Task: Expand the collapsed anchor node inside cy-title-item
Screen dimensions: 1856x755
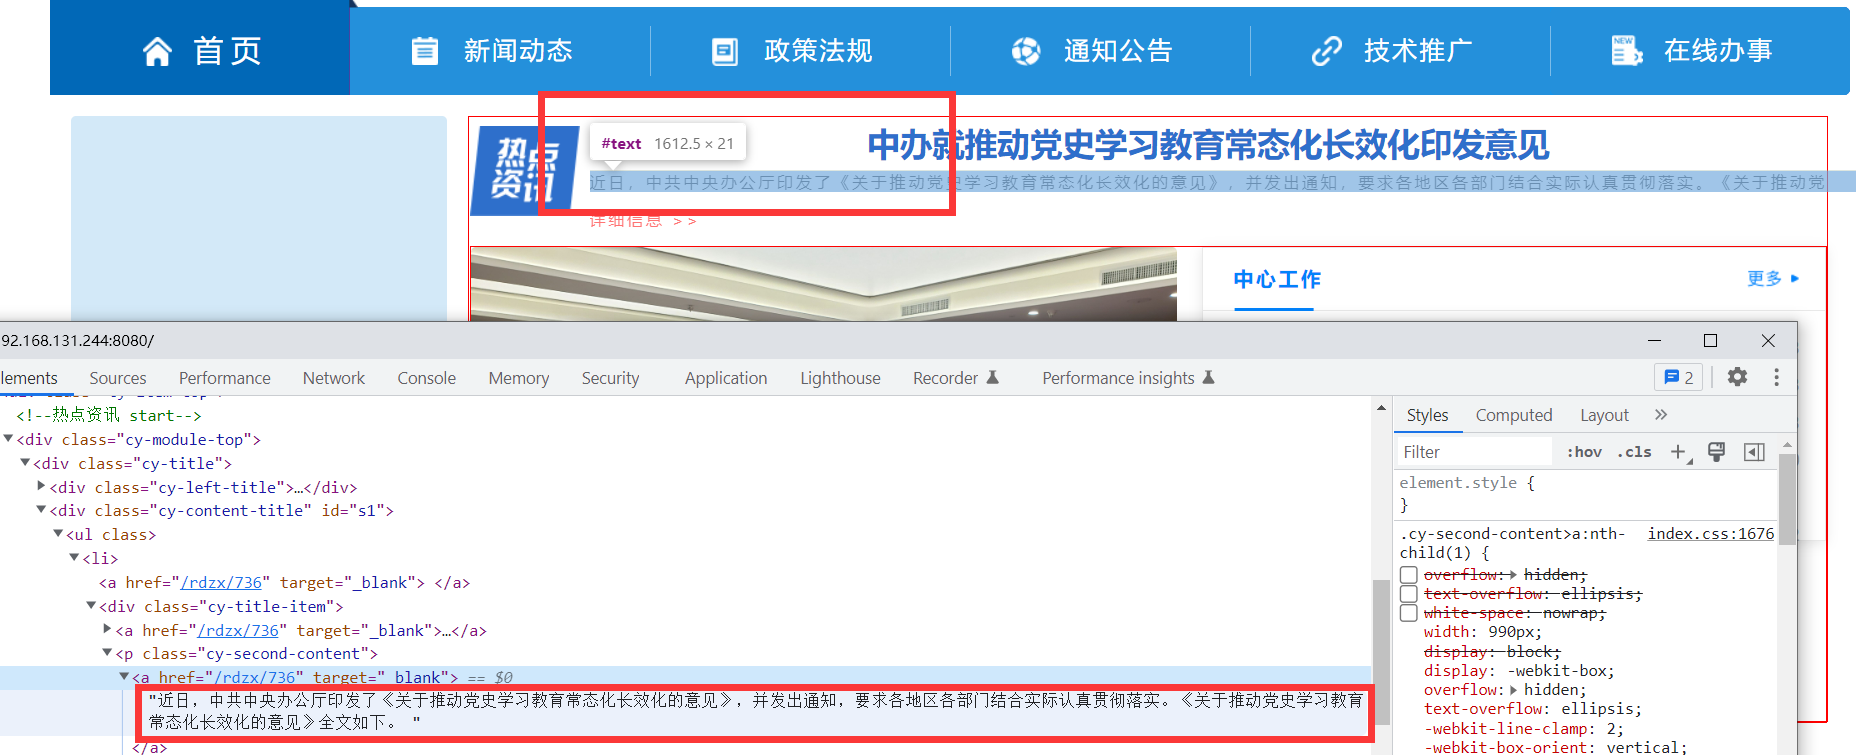Action: point(108,630)
